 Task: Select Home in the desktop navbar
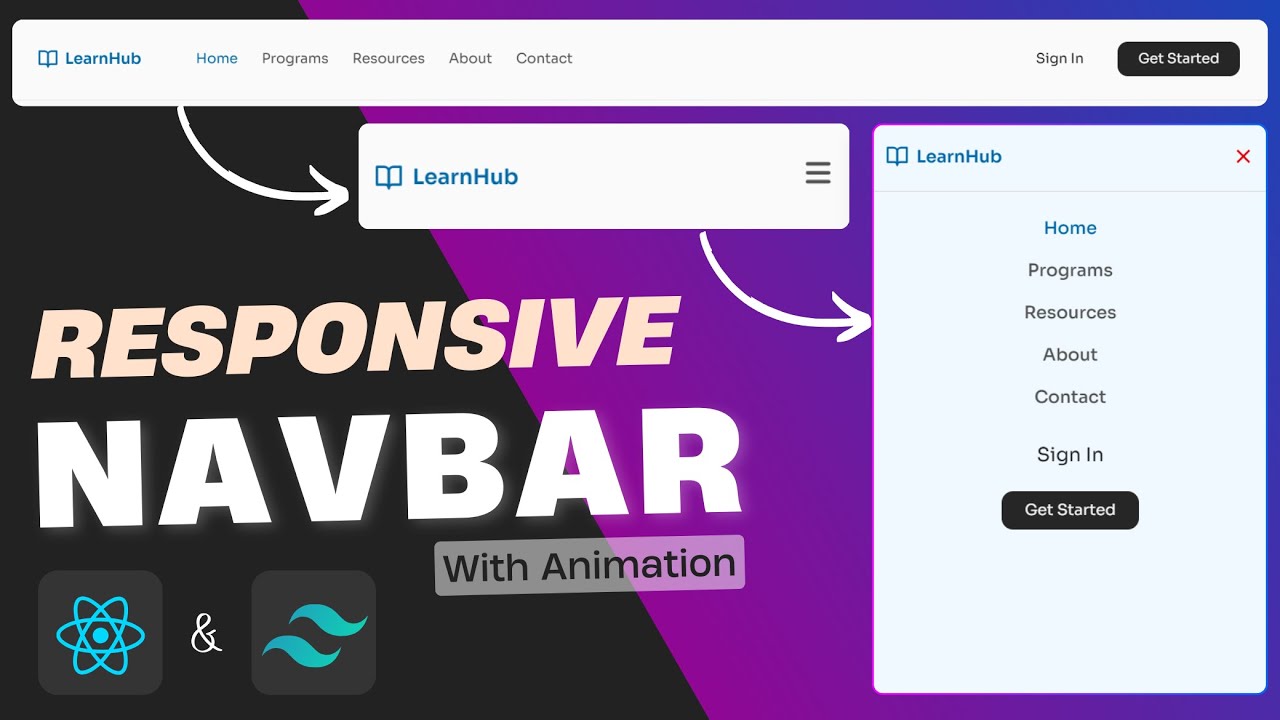[x=217, y=58]
